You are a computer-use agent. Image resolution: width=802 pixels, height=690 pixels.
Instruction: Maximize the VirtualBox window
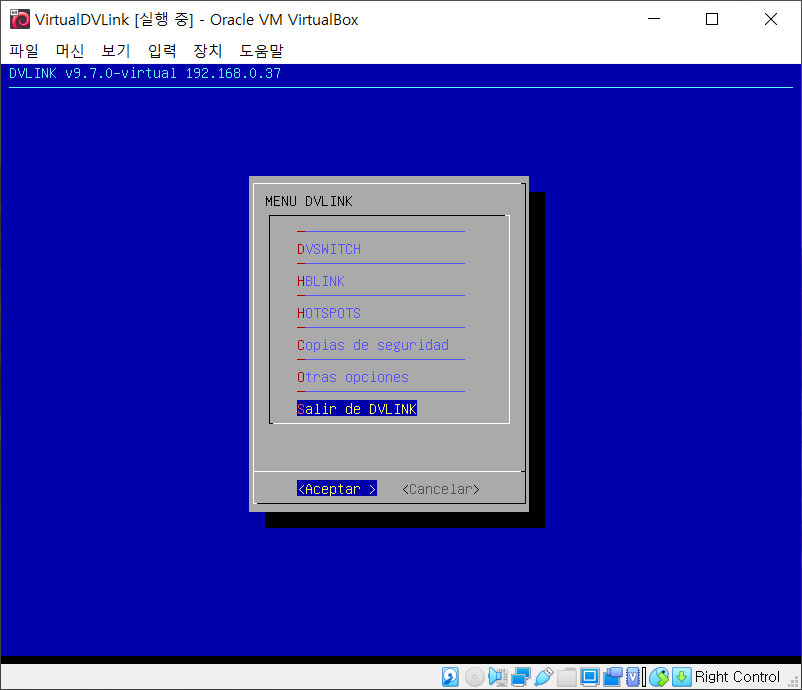[x=712, y=19]
